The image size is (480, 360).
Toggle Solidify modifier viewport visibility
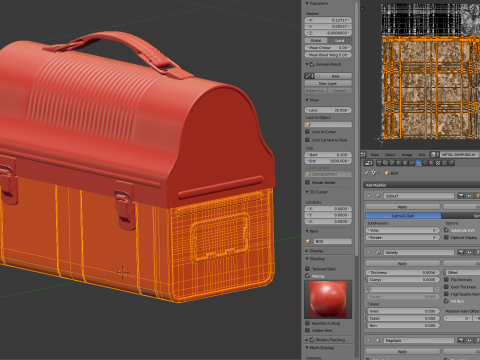[x=469, y=252]
